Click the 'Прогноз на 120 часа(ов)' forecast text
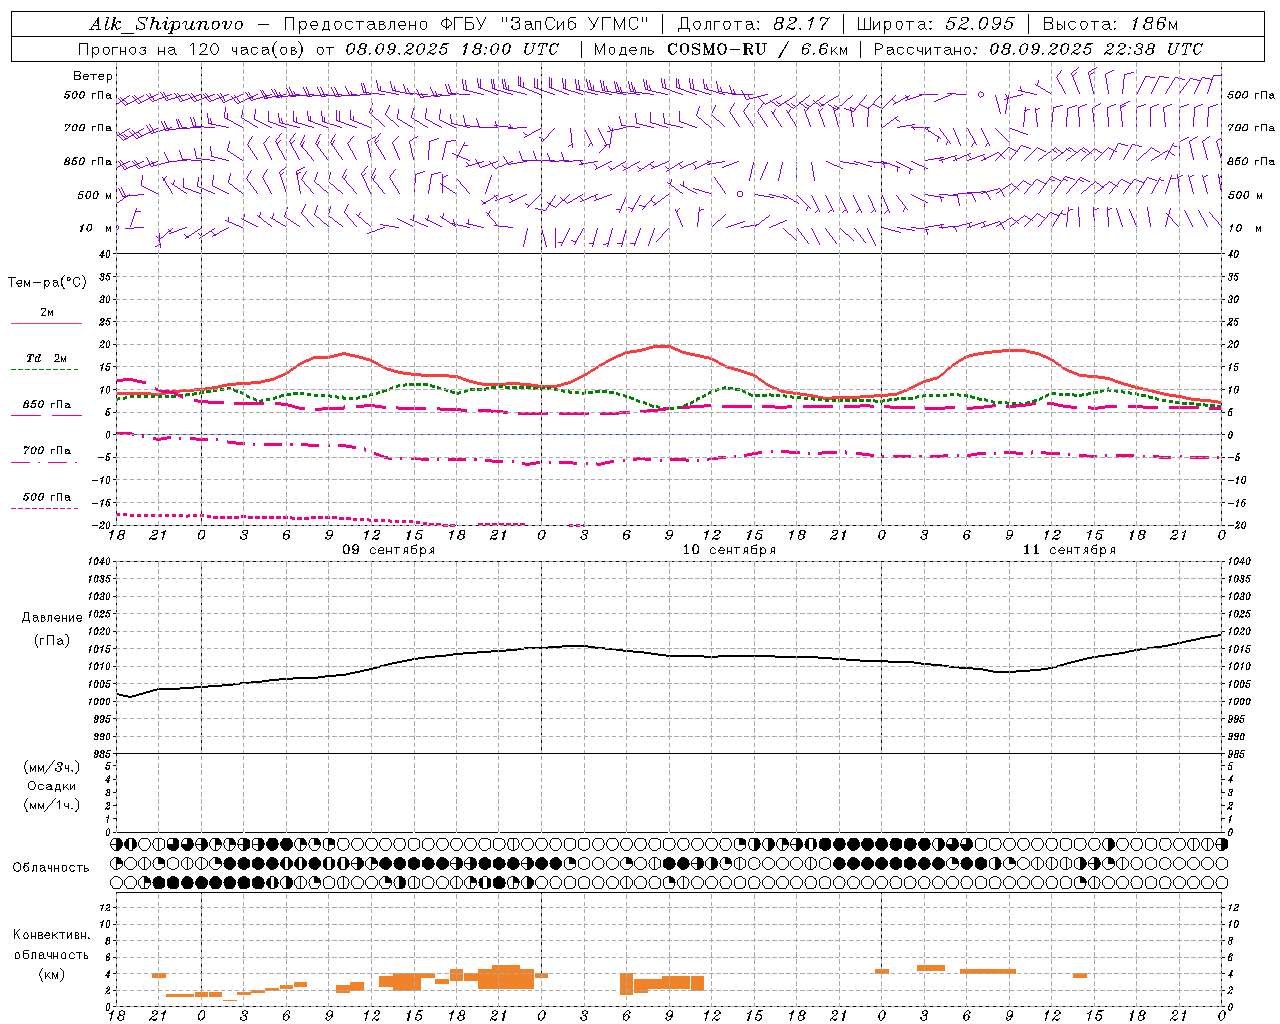 (192, 49)
